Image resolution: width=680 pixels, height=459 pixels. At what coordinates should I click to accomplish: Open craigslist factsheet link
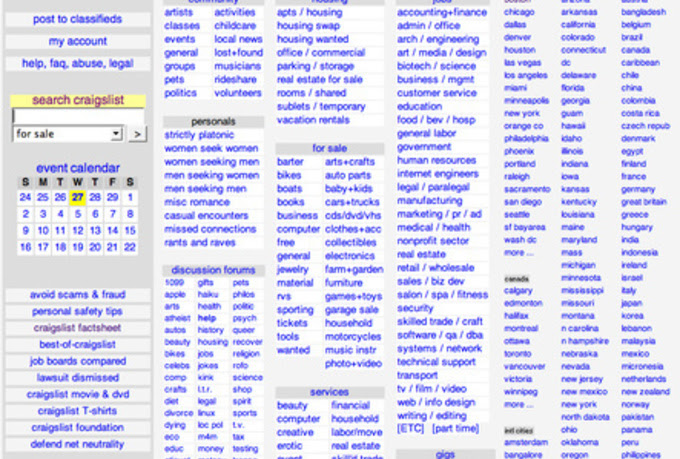pyautogui.click(x=78, y=328)
